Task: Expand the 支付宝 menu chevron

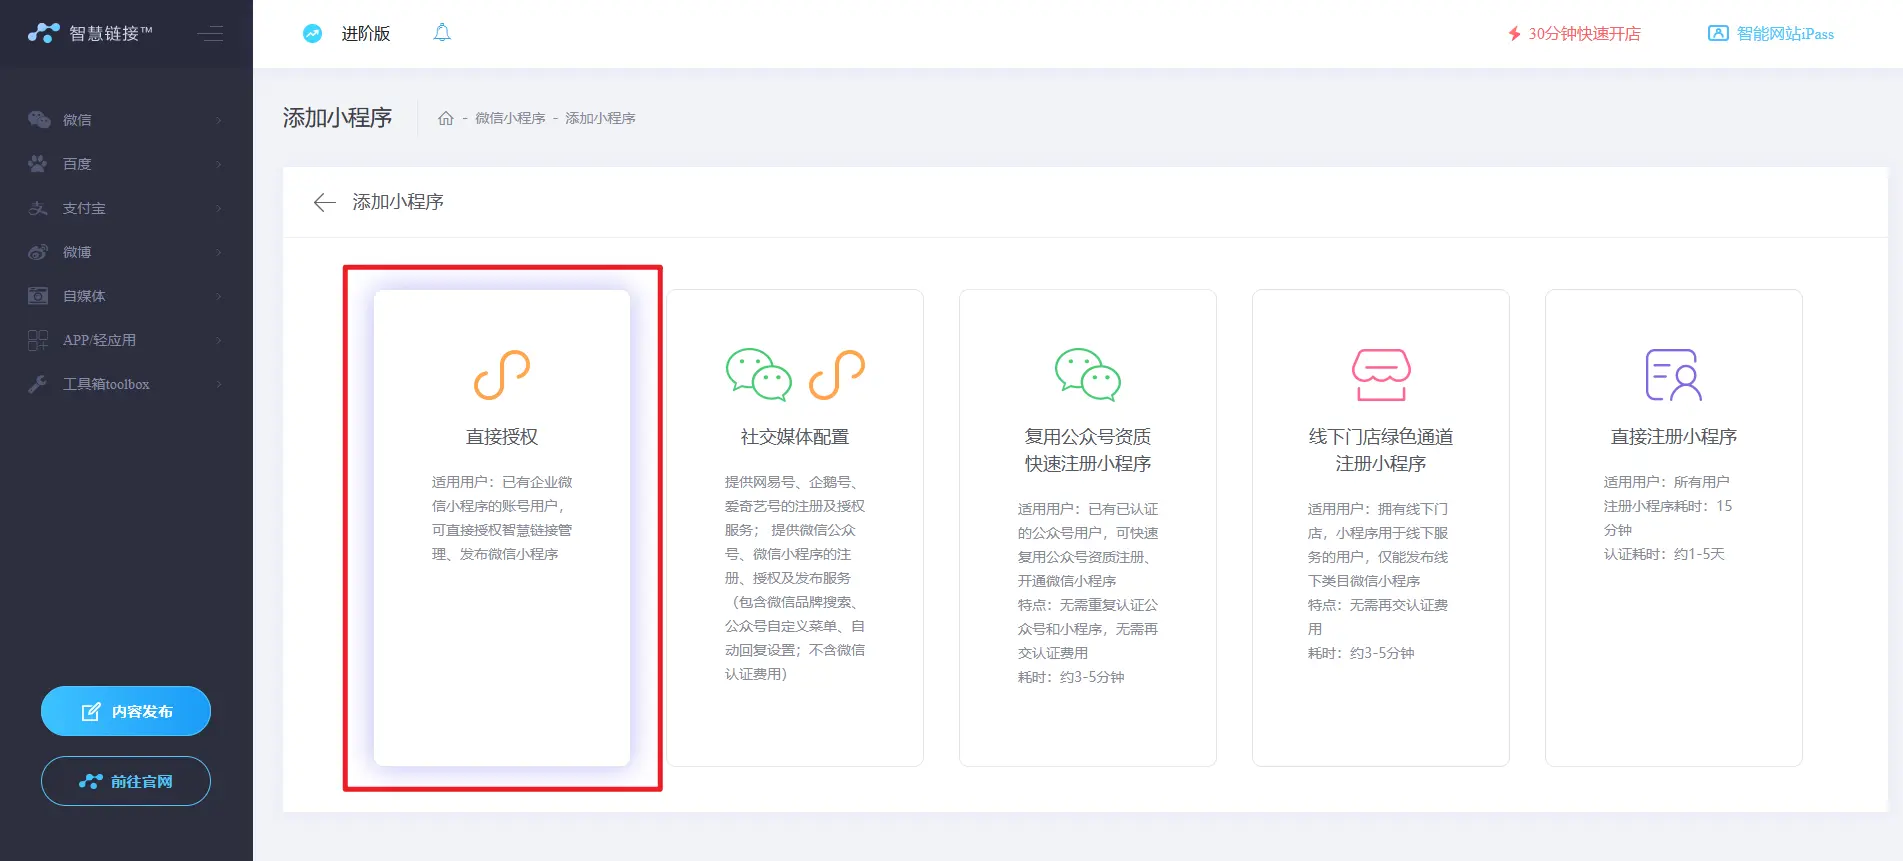Action: [219, 208]
